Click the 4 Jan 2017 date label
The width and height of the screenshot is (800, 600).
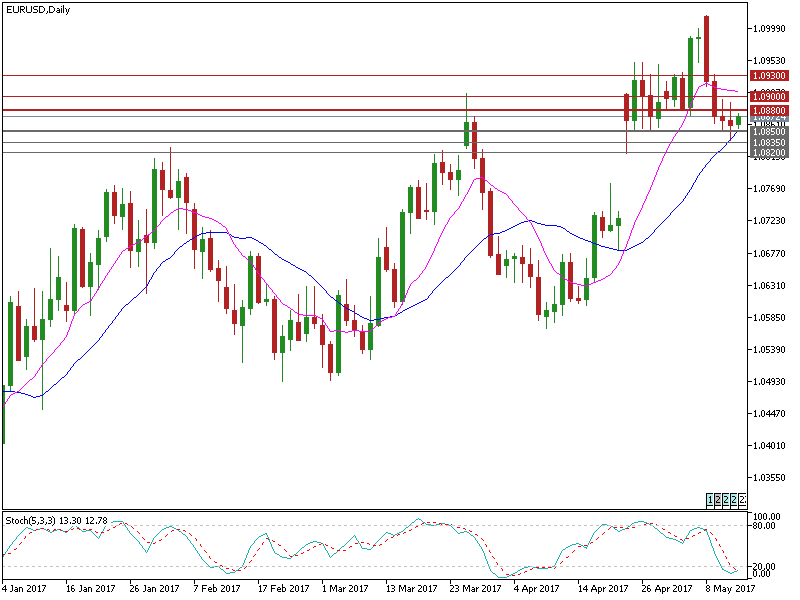pyautogui.click(x=24, y=588)
